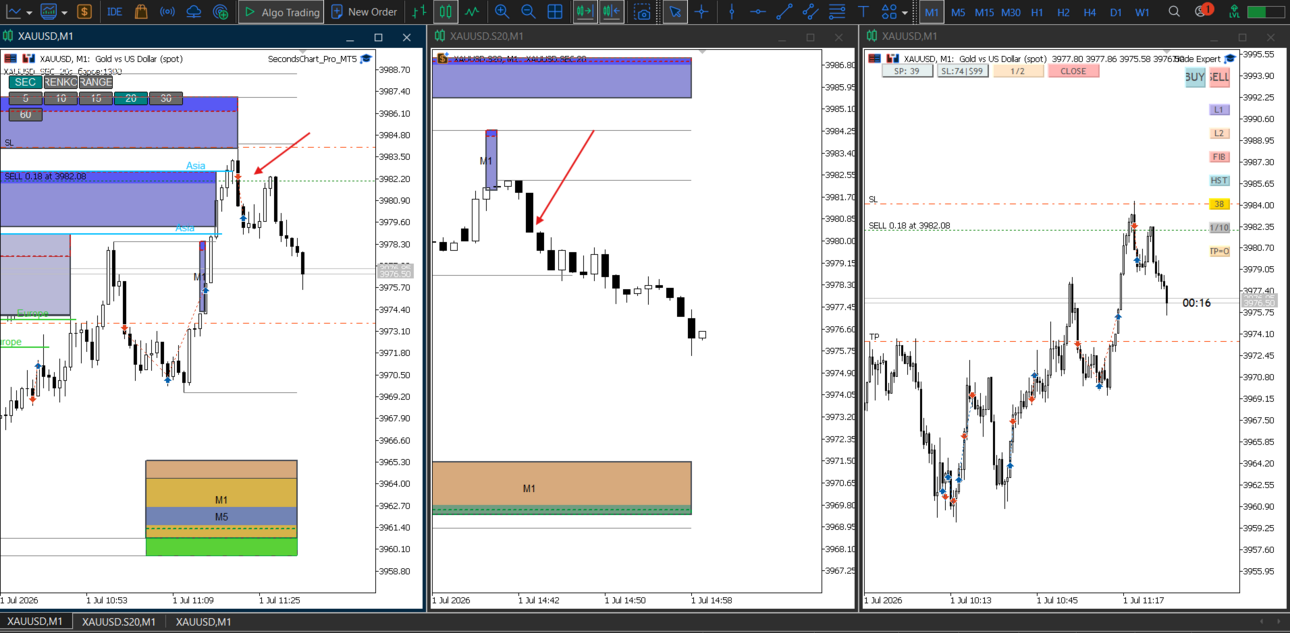Select the M5 timeframe
1290x633 pixels.
pos(958,12)
